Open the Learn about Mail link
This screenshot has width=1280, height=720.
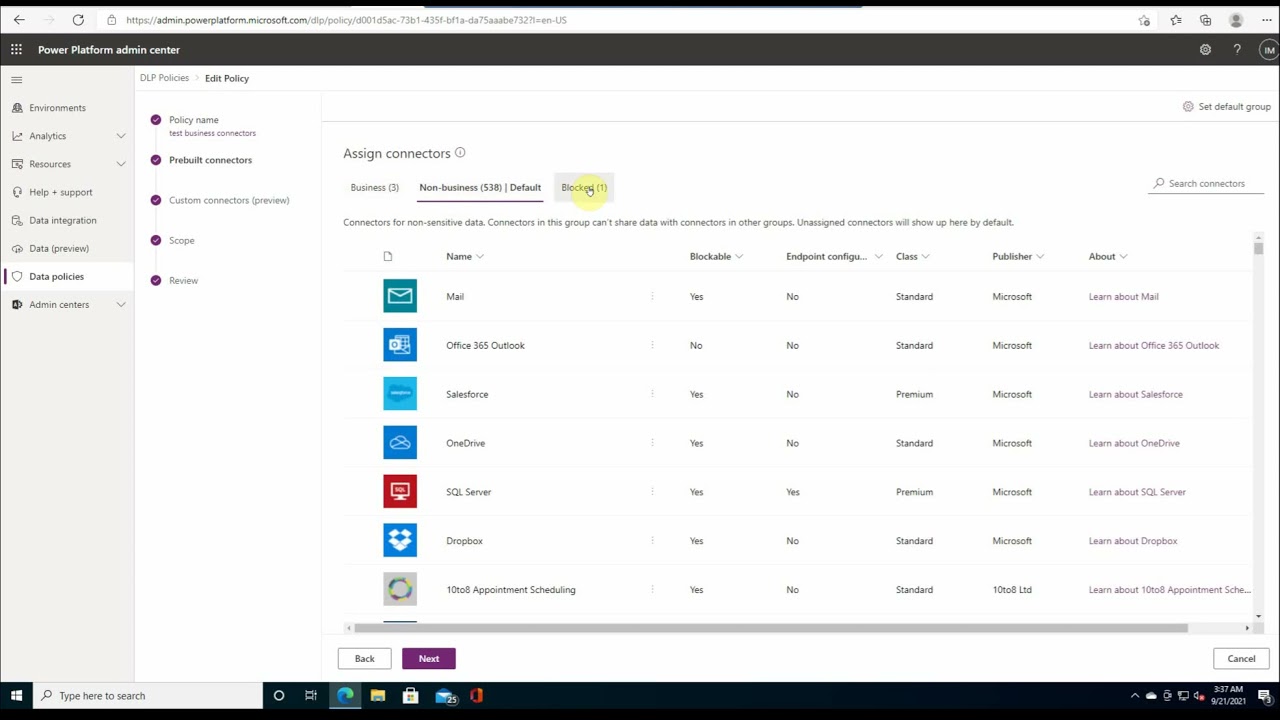coord(1124,297)
